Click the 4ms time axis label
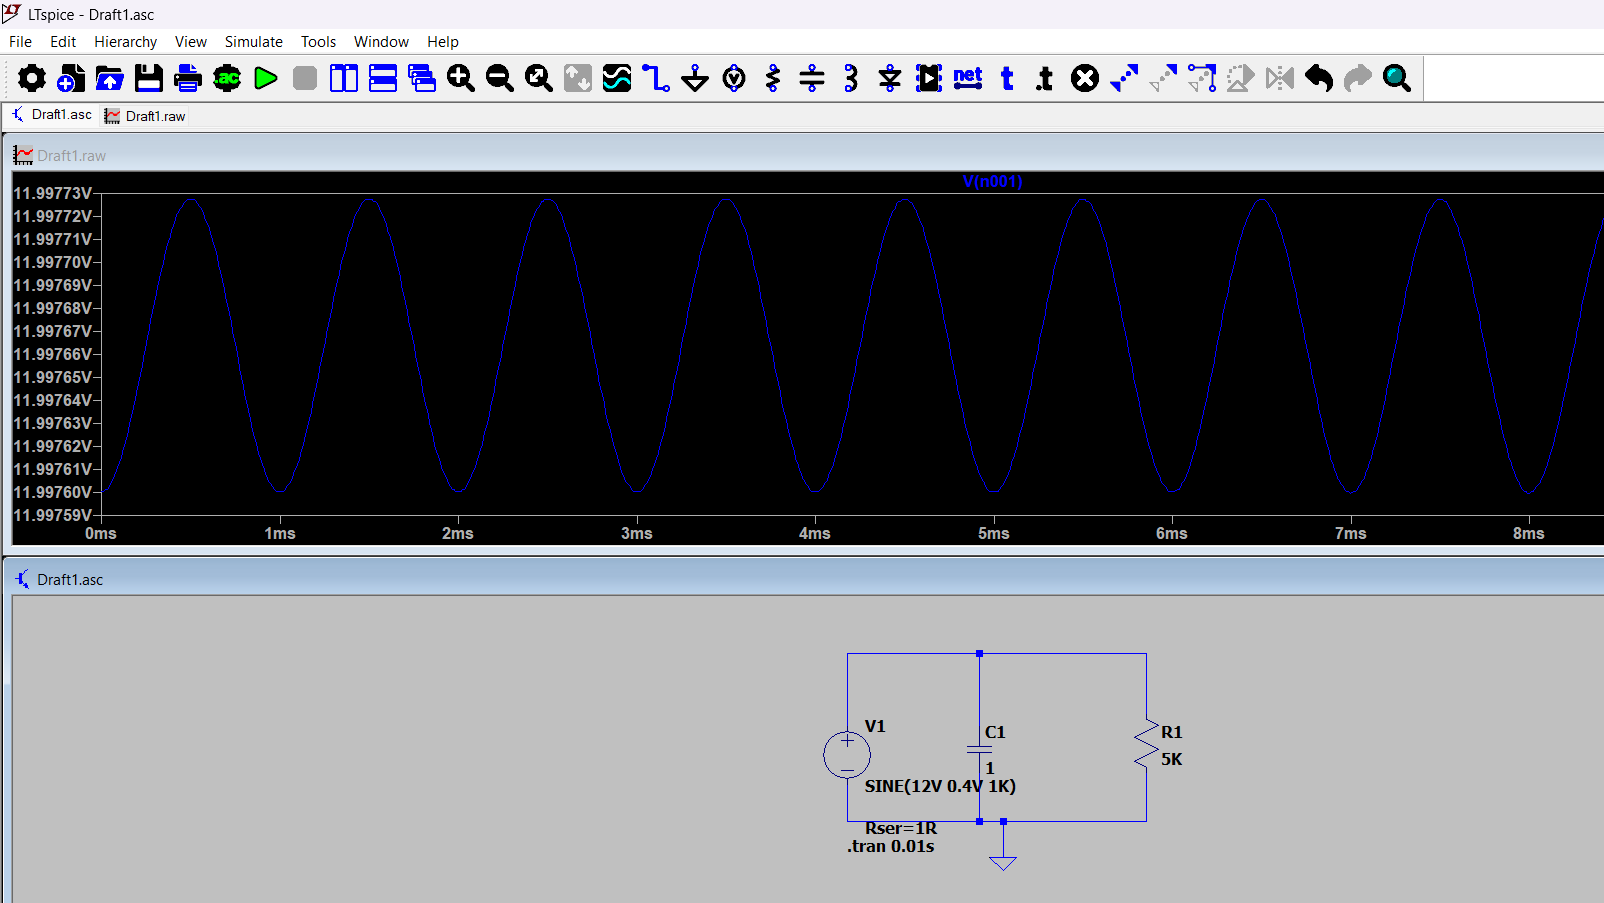Image resolution: width=1604 pixels, height=903 pixels. pyautogui.click(x=815, y=534)
